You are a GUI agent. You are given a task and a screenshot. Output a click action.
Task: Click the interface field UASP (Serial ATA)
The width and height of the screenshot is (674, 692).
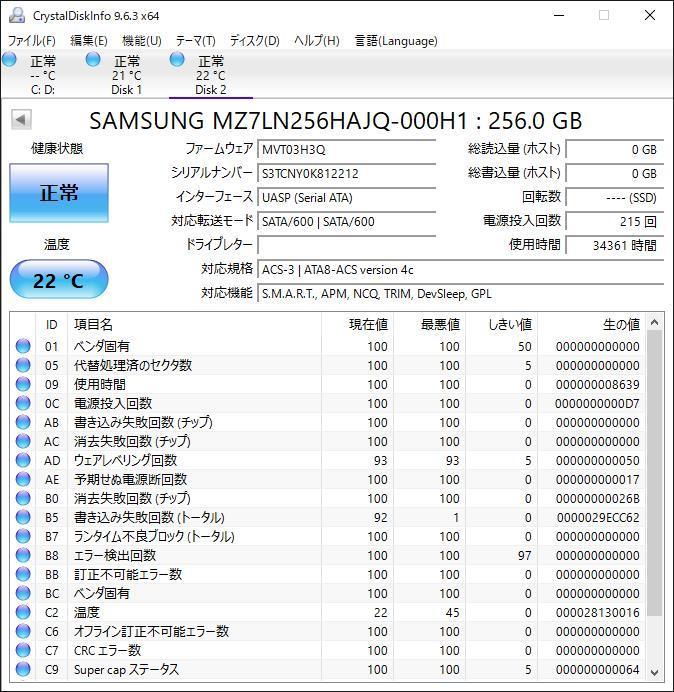pyautogui.click(x=346, y=197)
